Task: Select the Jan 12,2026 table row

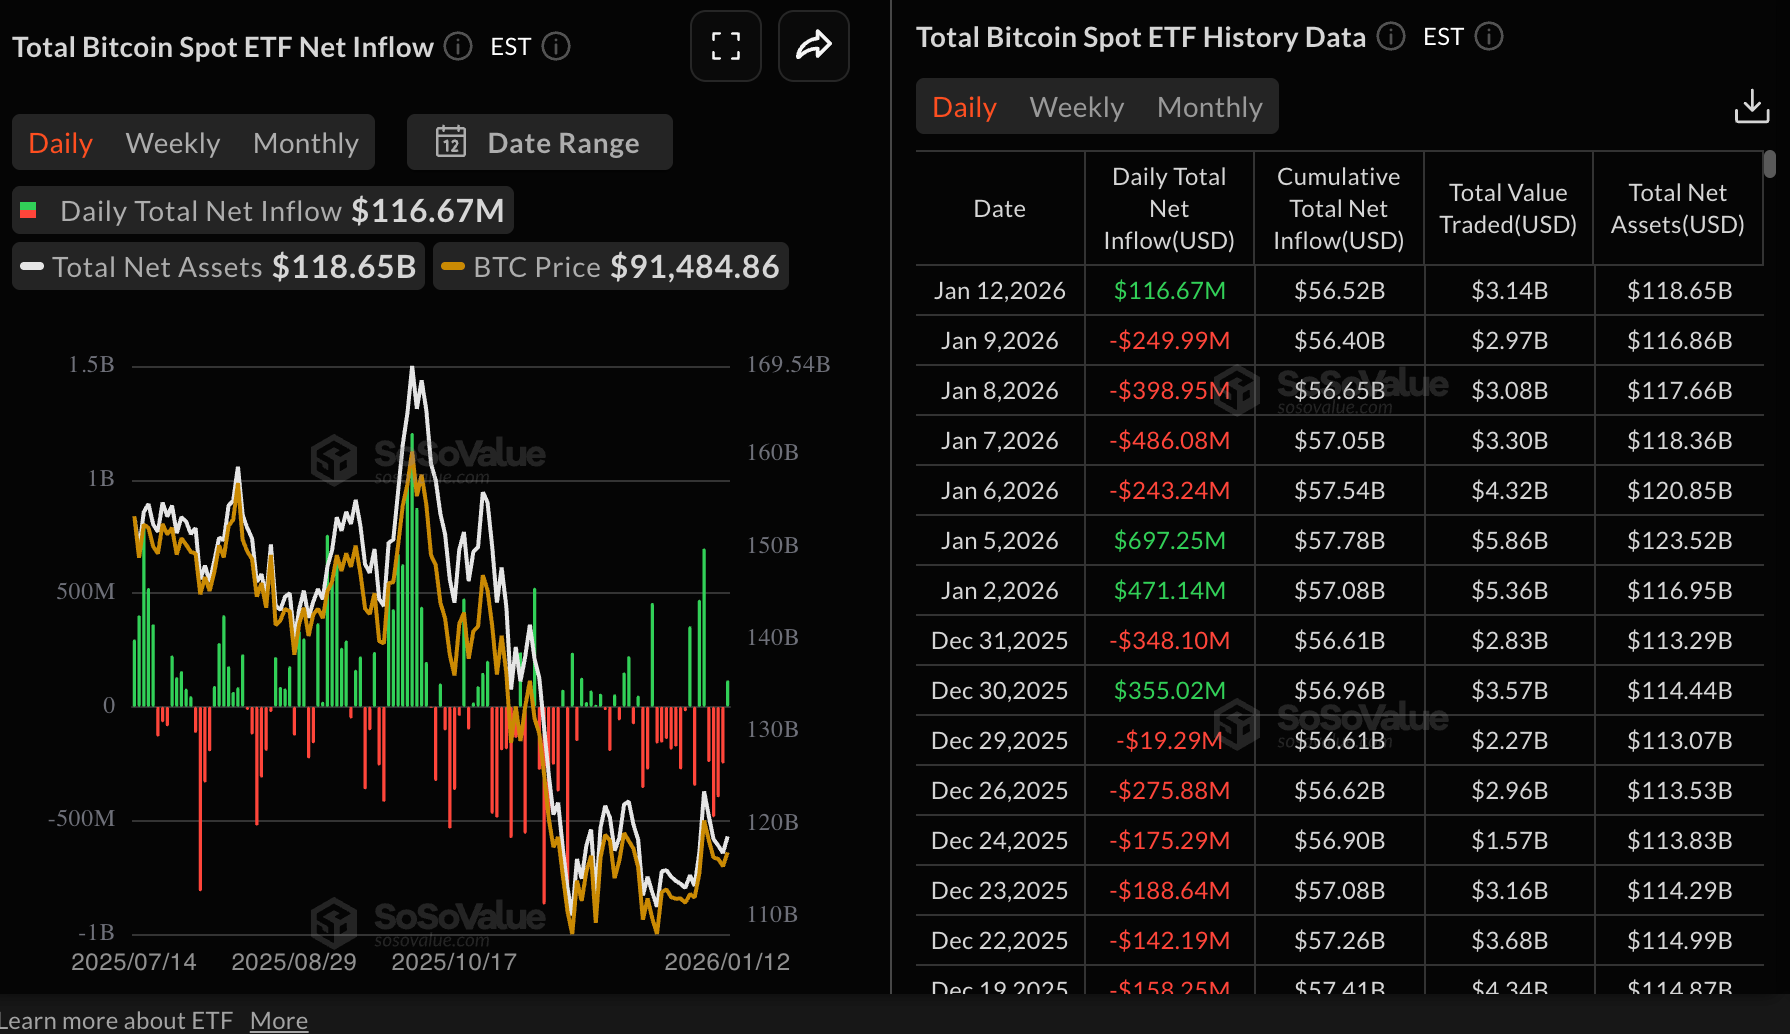Action: 1000,290
